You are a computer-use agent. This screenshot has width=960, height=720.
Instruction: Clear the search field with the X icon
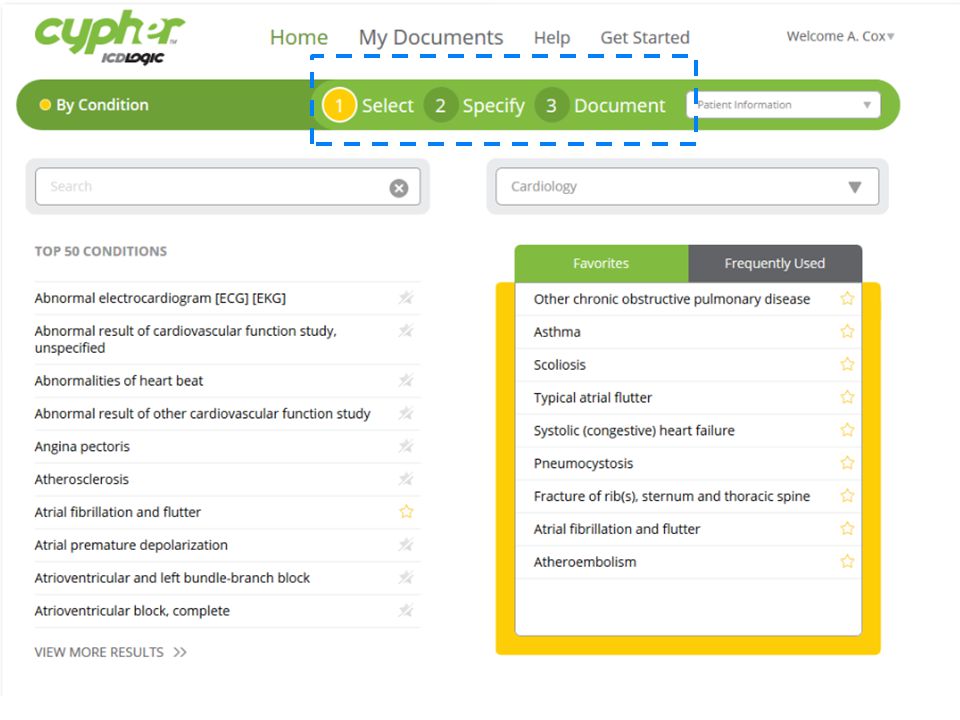click(x=399, y=188)
